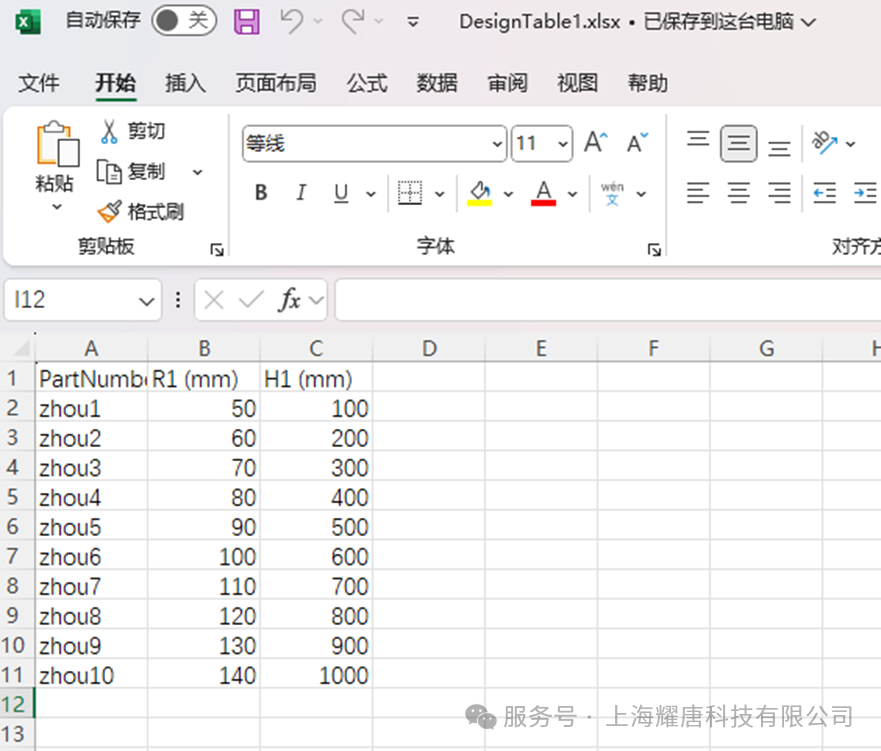
Task: Open the 文件 menu
Action: [39, 83]
